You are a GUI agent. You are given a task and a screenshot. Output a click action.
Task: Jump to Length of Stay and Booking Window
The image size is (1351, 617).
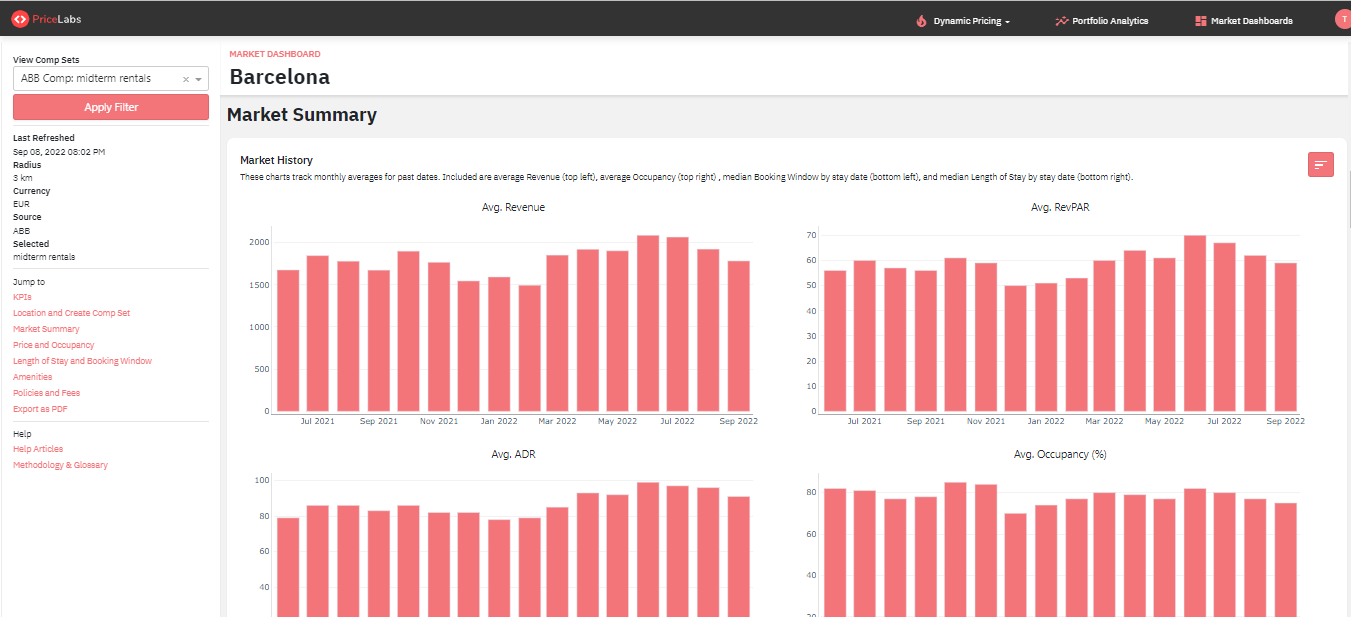(x=82, y=361)
